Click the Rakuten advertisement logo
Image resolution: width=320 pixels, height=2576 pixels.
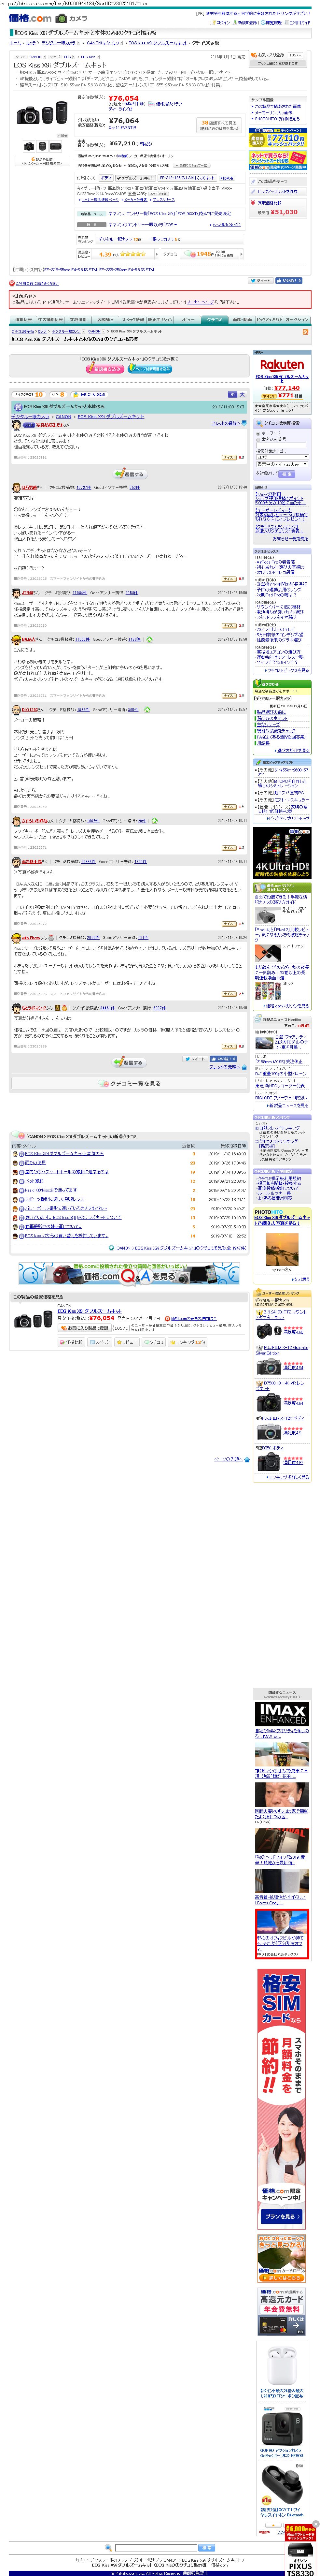281,365
